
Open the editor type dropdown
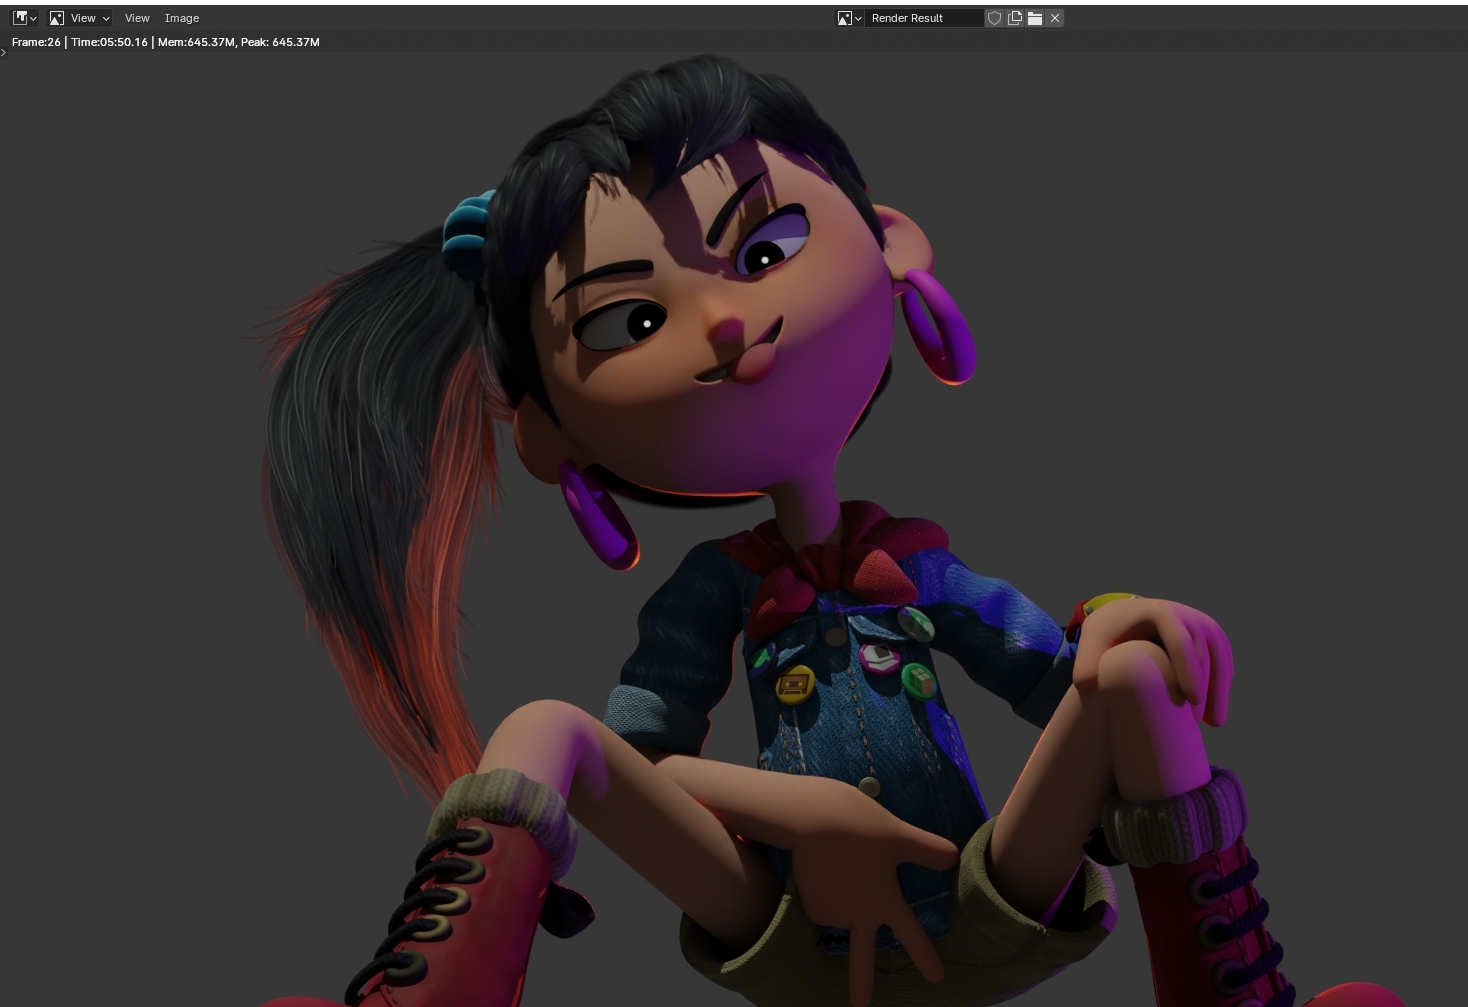pos(25,18)
